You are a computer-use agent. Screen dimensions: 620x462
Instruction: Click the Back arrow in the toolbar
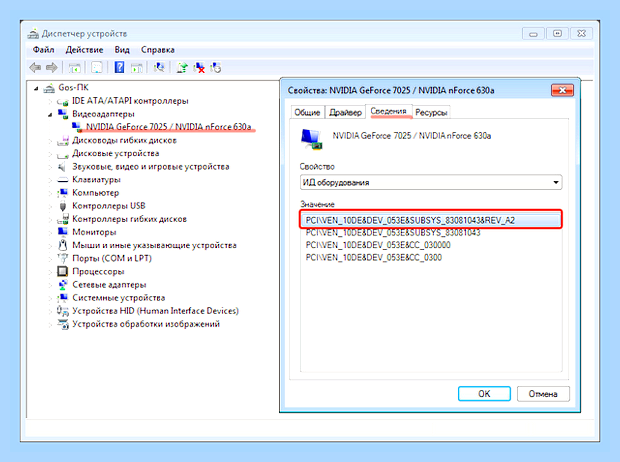pyautogui.click(x=35, y=68)
